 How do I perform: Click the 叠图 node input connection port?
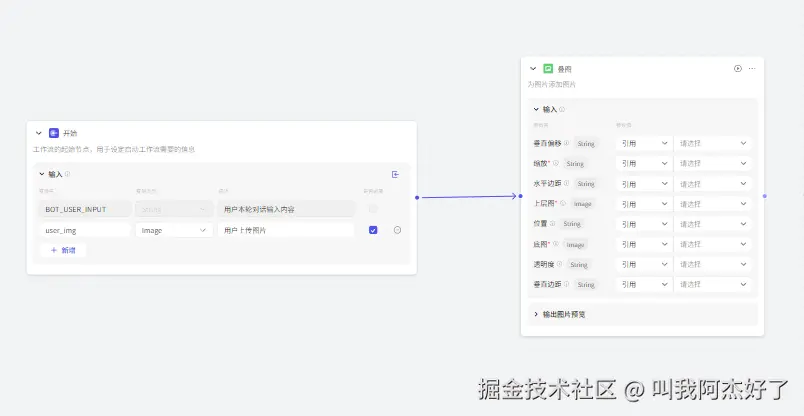pyautogui.click(x=520, y=196)
